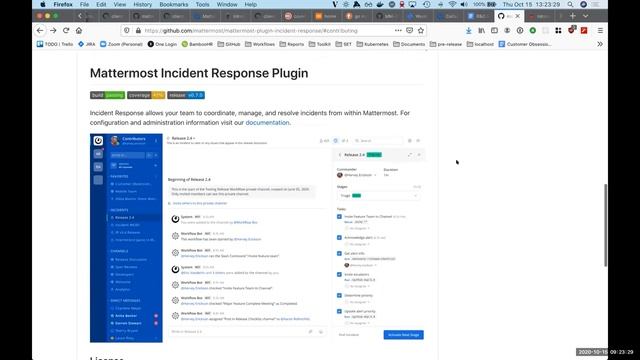Screen dimensions: 640x360
Task: Open the BambooHR bookmark
Action: click(197, 44)
